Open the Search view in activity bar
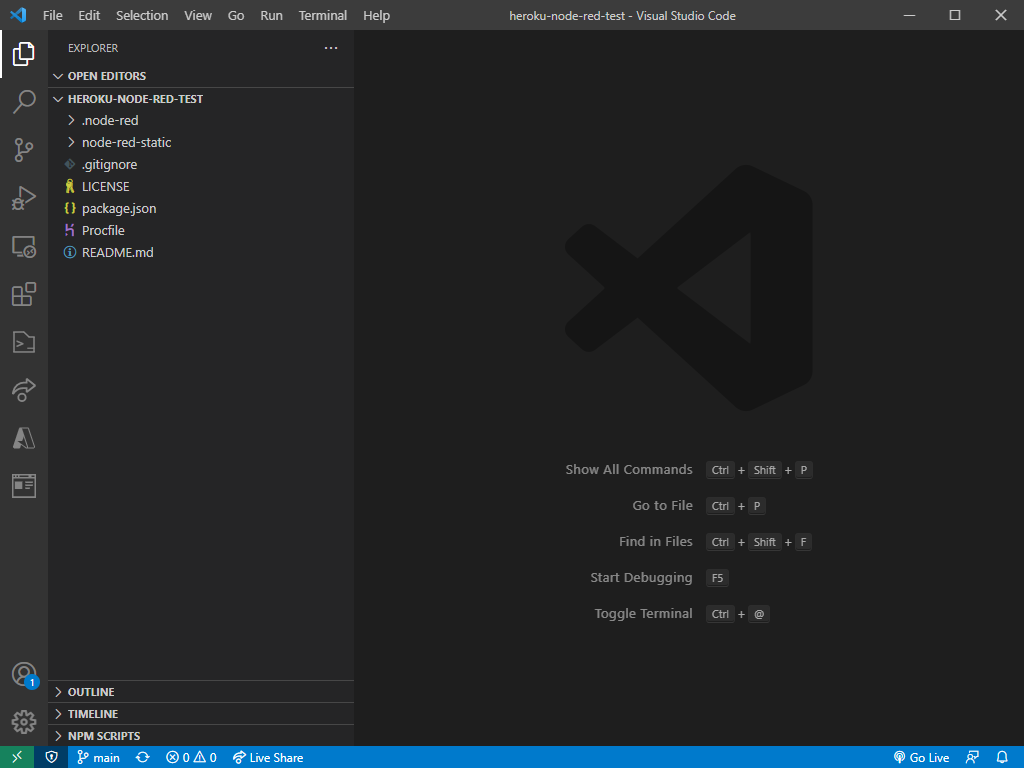This screenshot has width=1024, height=768. pyautogui.click(x=24, y=102)
